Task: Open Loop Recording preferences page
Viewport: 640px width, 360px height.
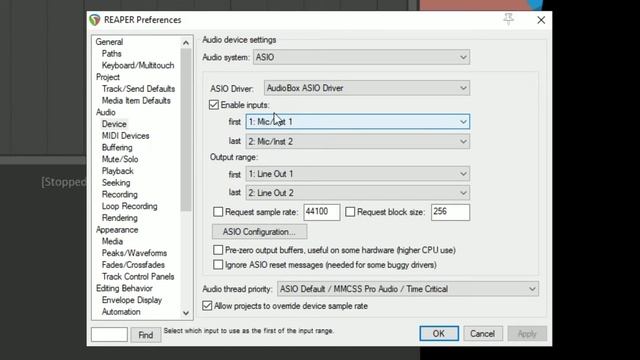Action: coord(129,206)
